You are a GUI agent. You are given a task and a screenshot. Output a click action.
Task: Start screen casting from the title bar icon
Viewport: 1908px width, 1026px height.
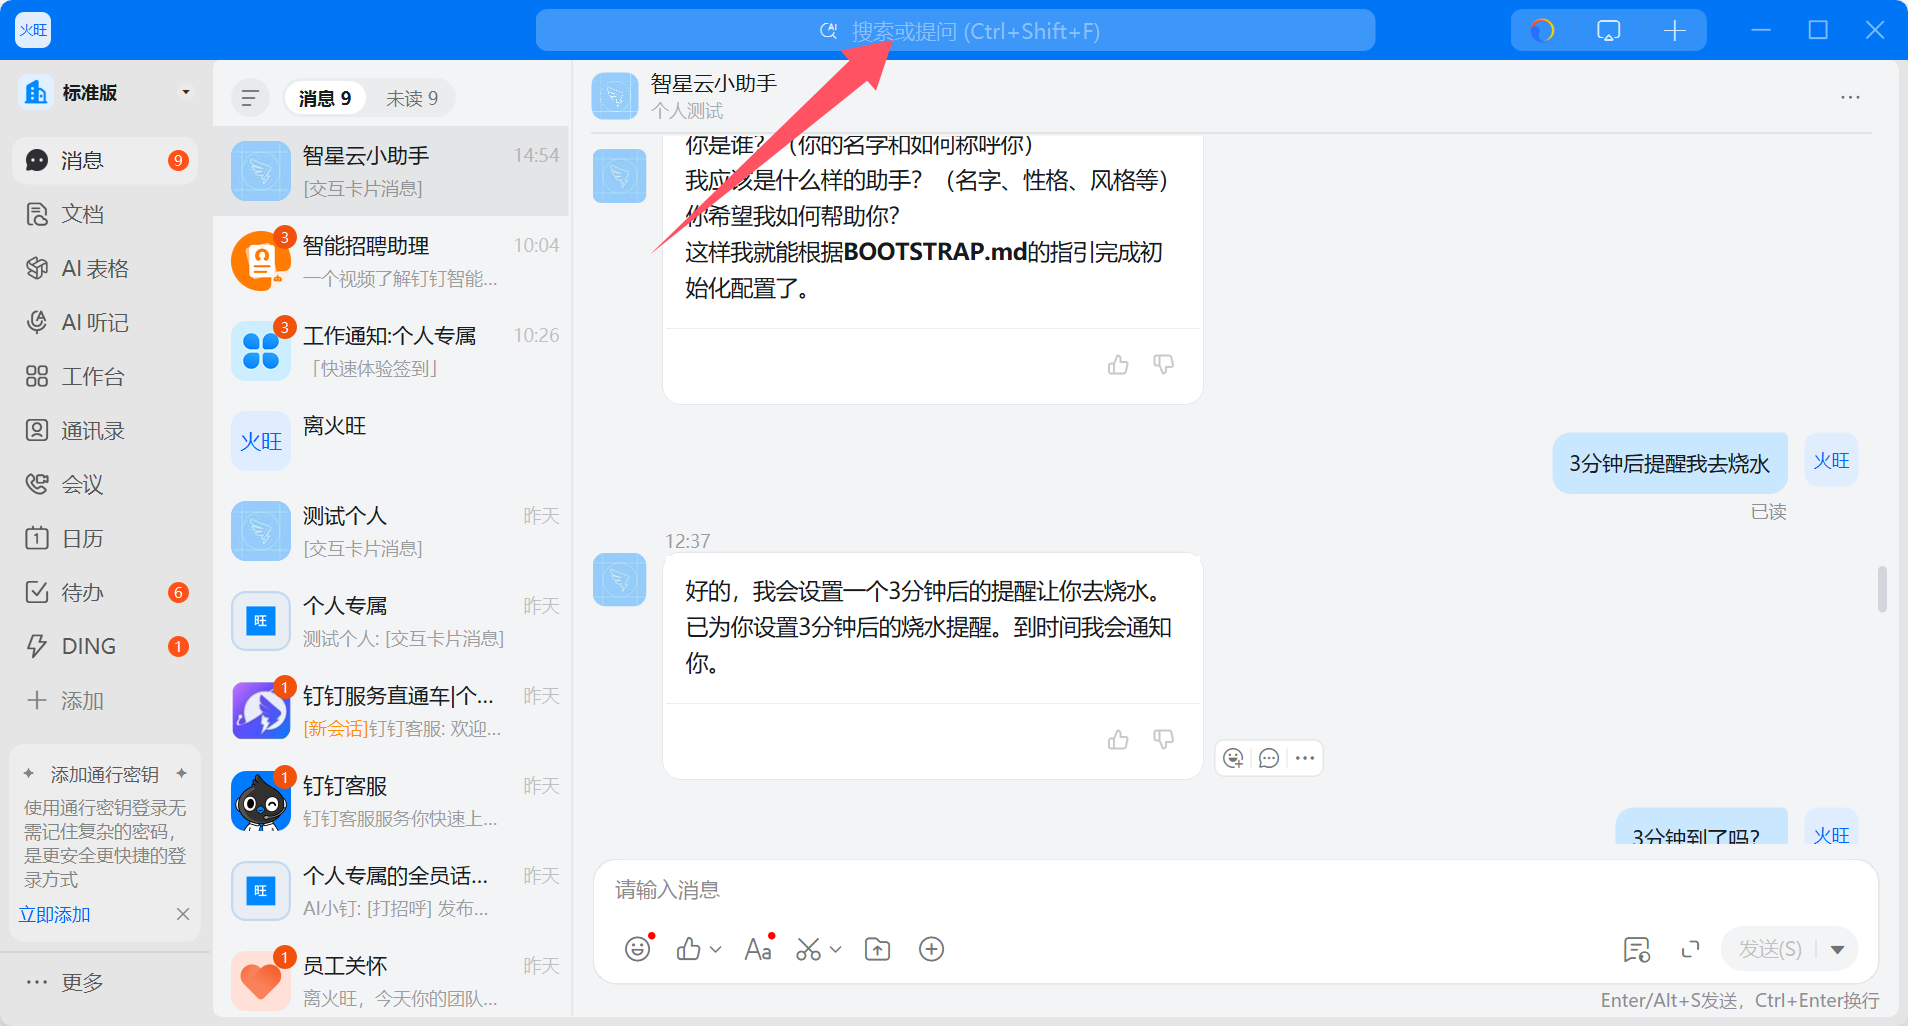[1607, 30]
